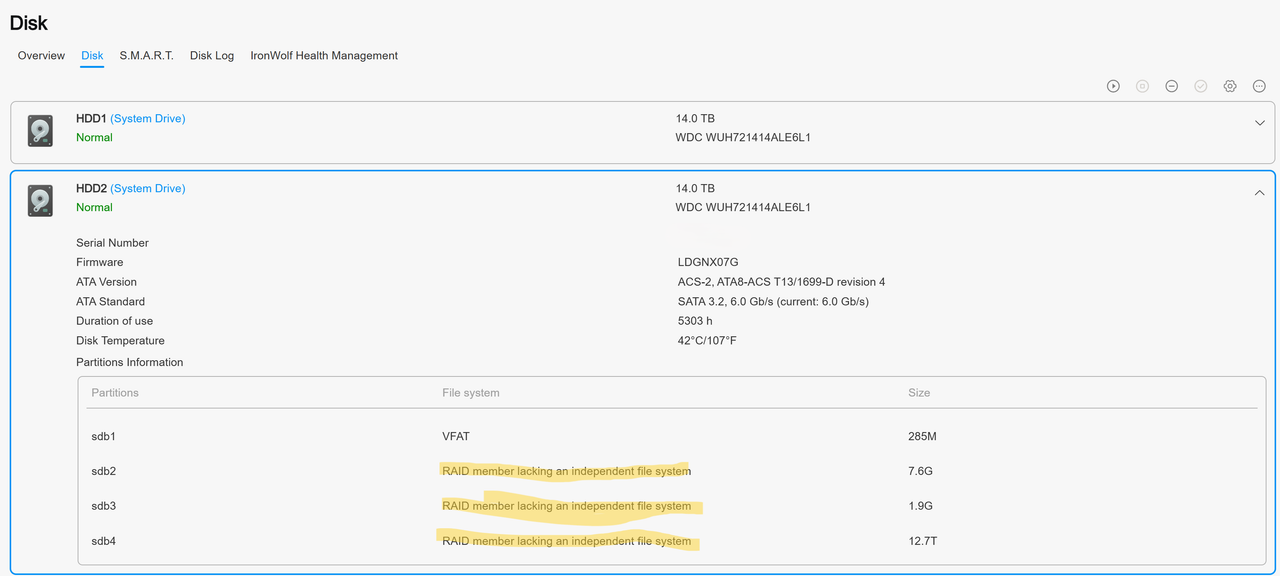The image size is (1280, 576).
Task: Click HDD1's Normal status text
Action: [x=94, y=138]
